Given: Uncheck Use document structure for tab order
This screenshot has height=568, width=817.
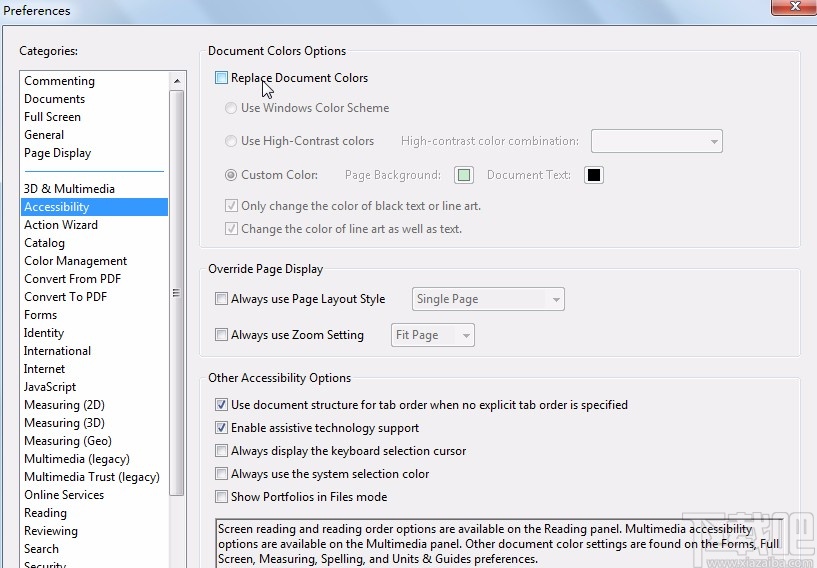Looking at the screenshot, I should [221, 404].
